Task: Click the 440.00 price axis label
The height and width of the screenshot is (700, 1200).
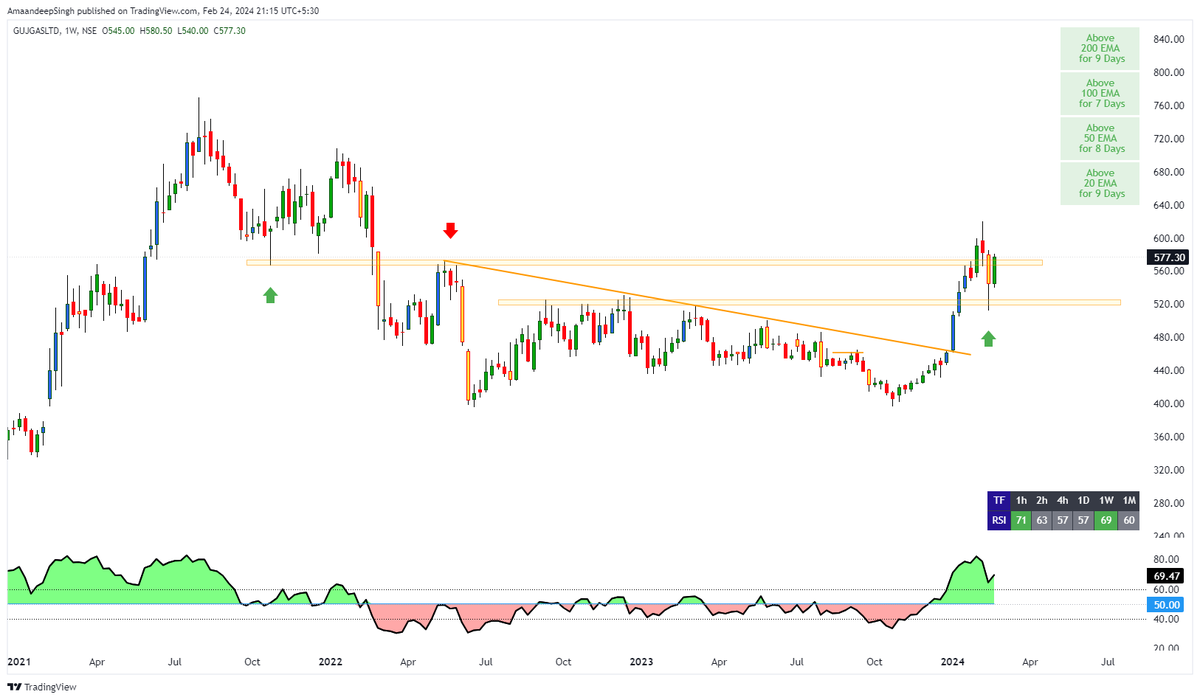Action: (x=1168, y=371)
